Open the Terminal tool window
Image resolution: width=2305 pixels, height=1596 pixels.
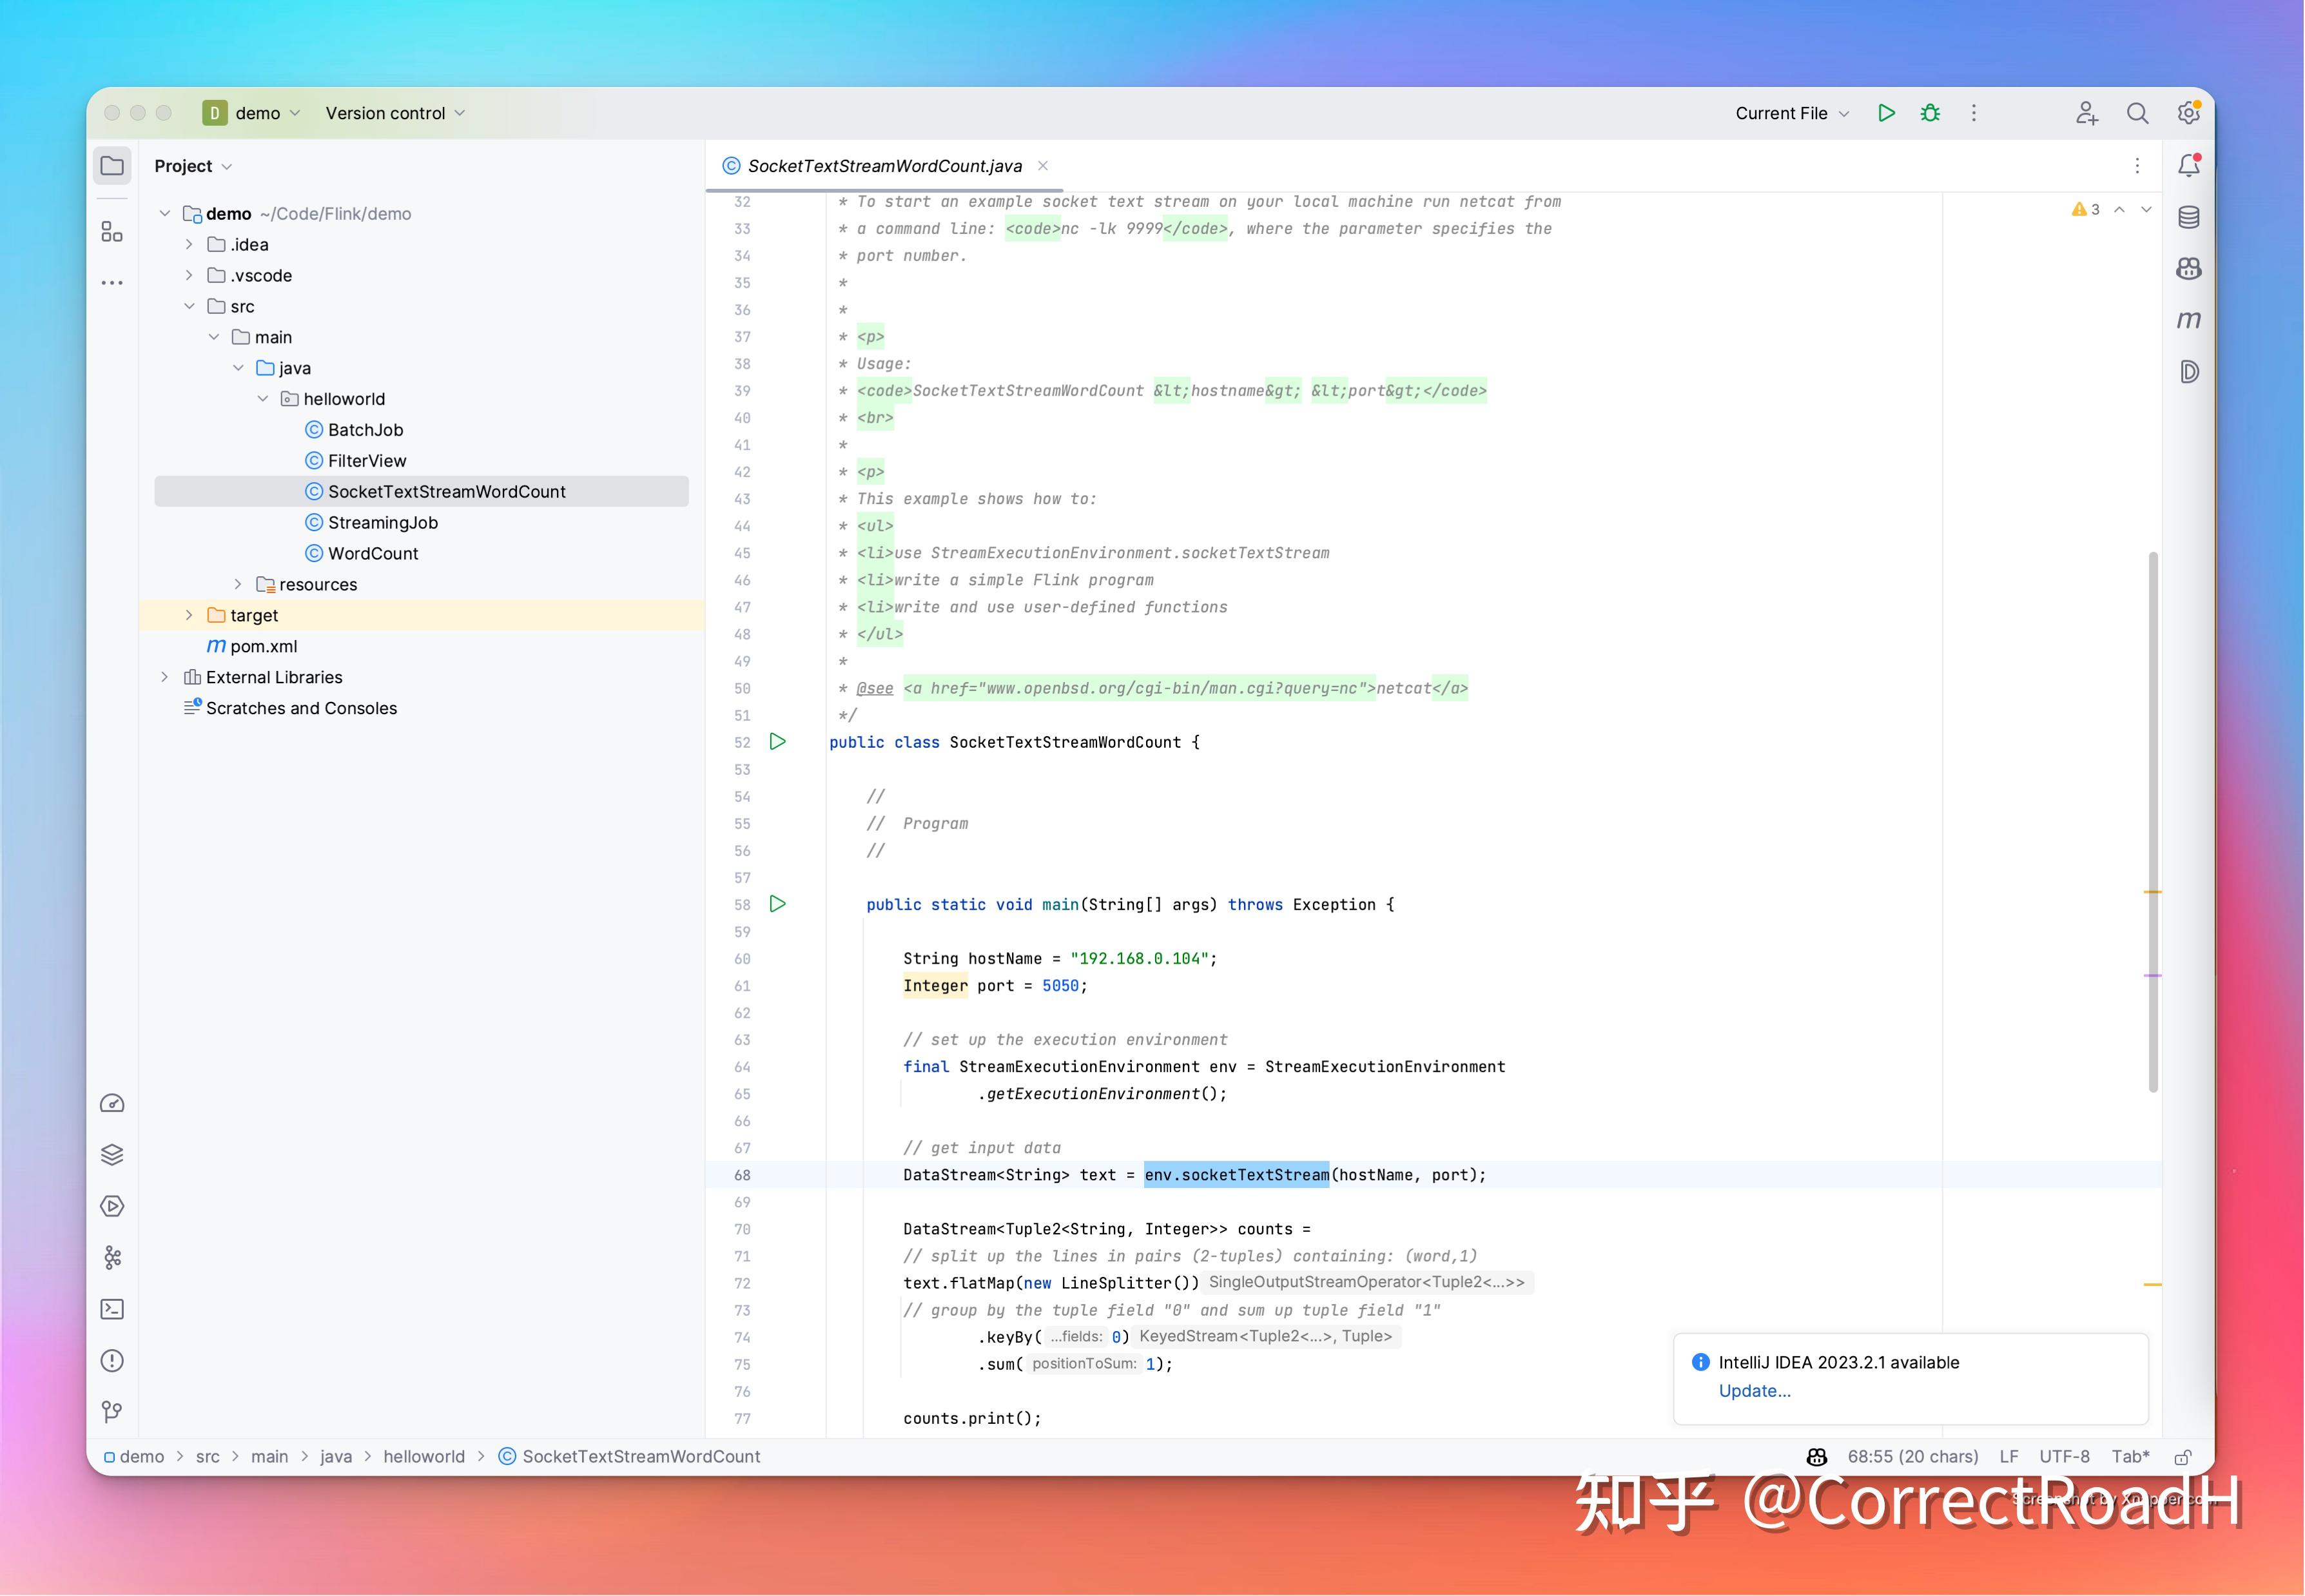coord(112,1309)
